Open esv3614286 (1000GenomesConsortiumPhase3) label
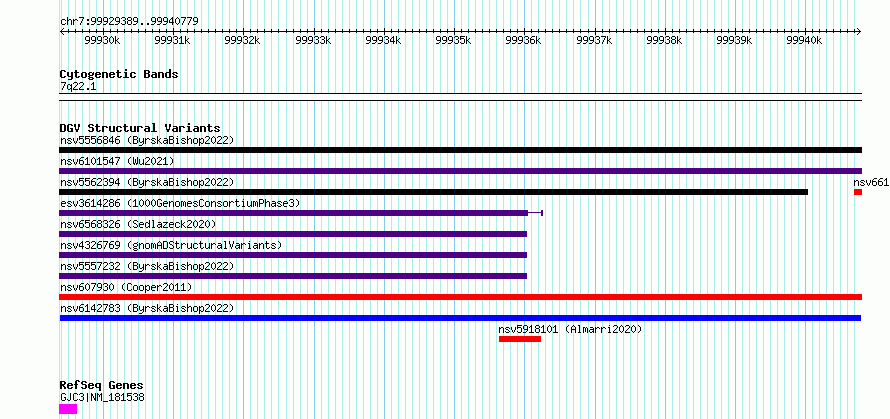 coord(180,203)
